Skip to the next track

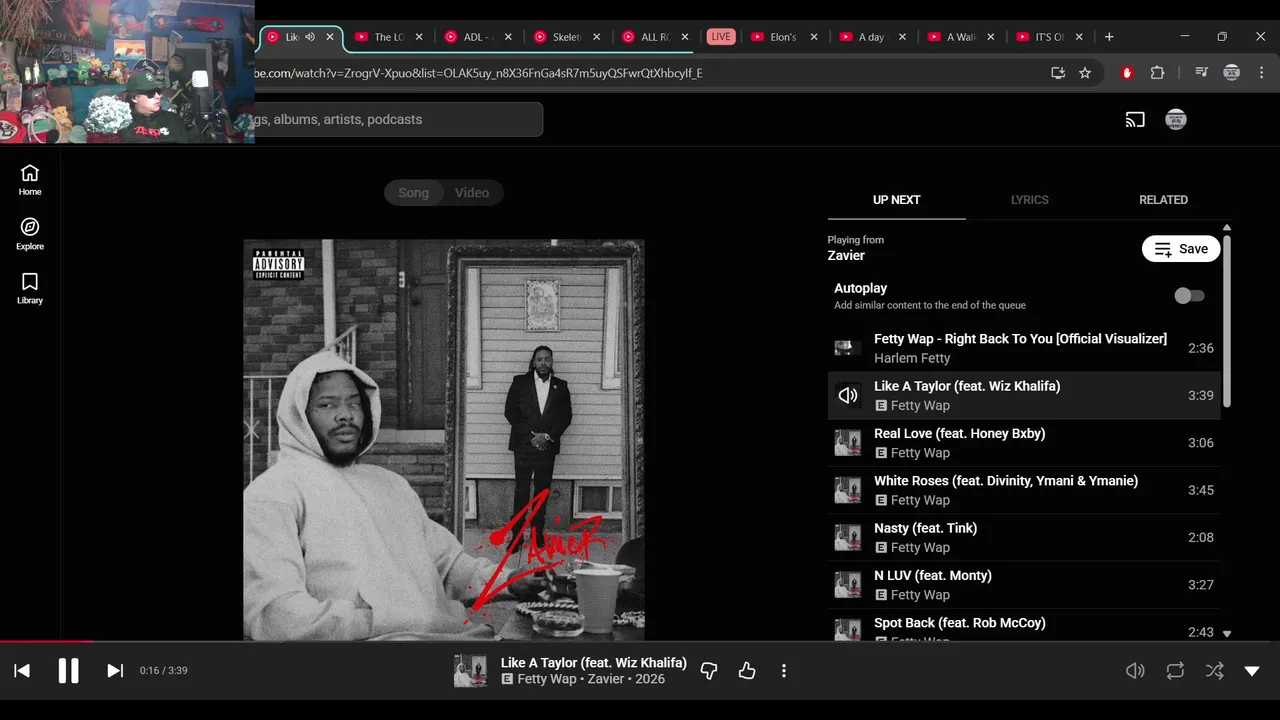tap(115, 671)
